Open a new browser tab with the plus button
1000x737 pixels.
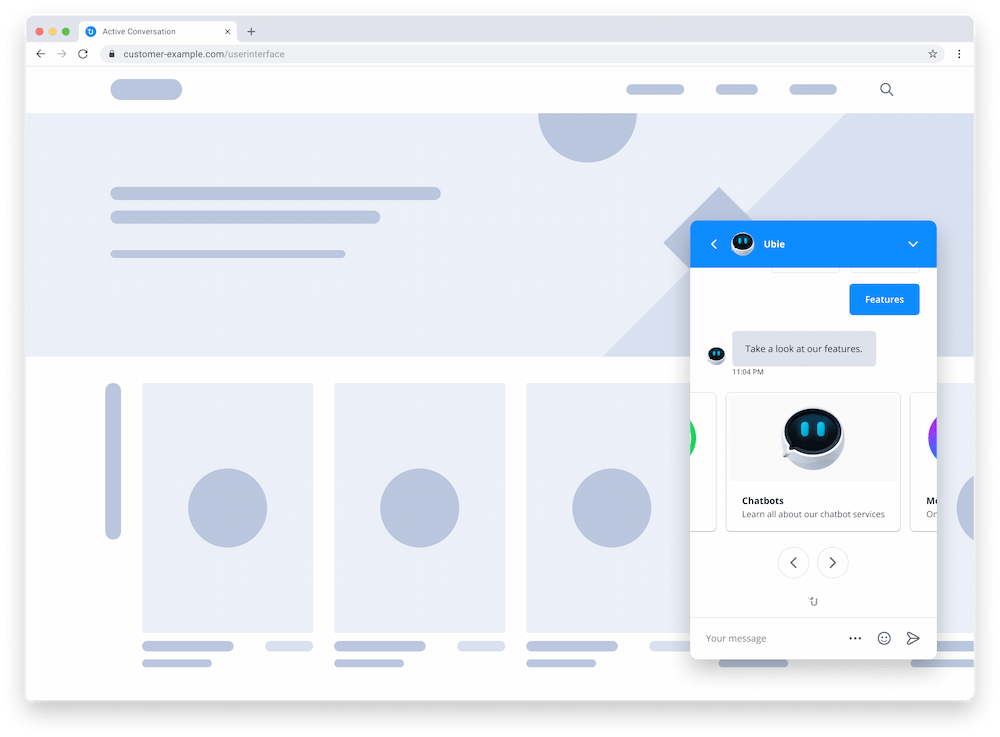coord(251,31)
